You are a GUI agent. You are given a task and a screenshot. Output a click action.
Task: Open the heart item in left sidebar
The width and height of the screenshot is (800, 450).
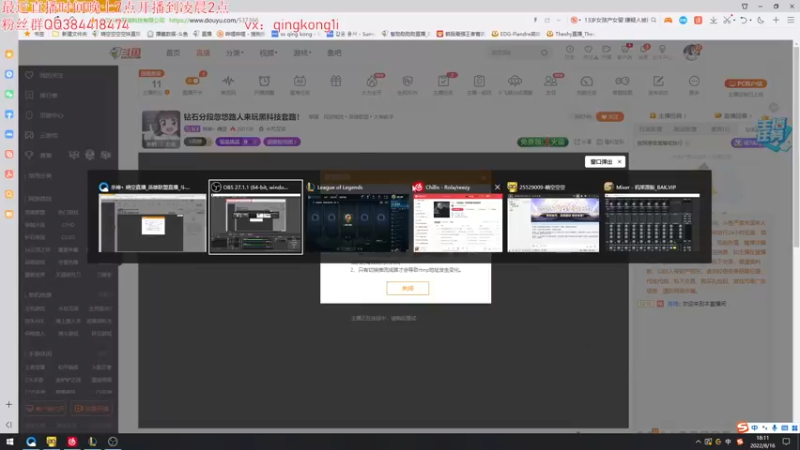tap(30, 75)
